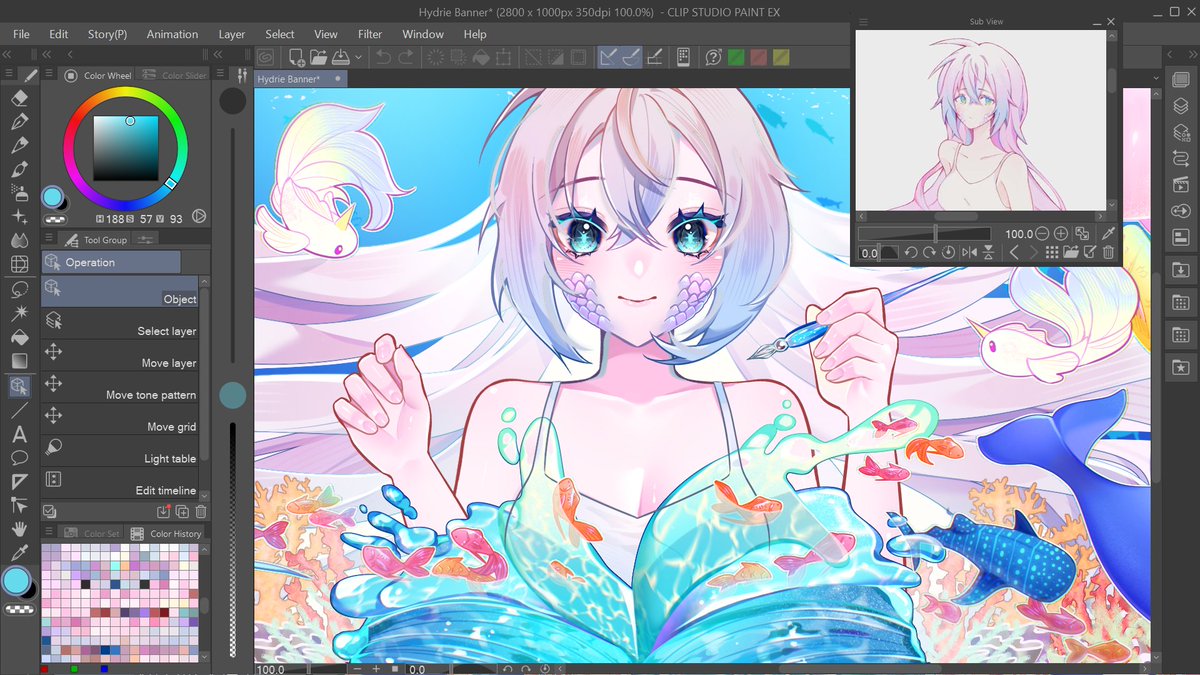The height and width of the screenshot is (675, 1200).
Task: Select the Move layer sub tool
Action: click(120, 355)
